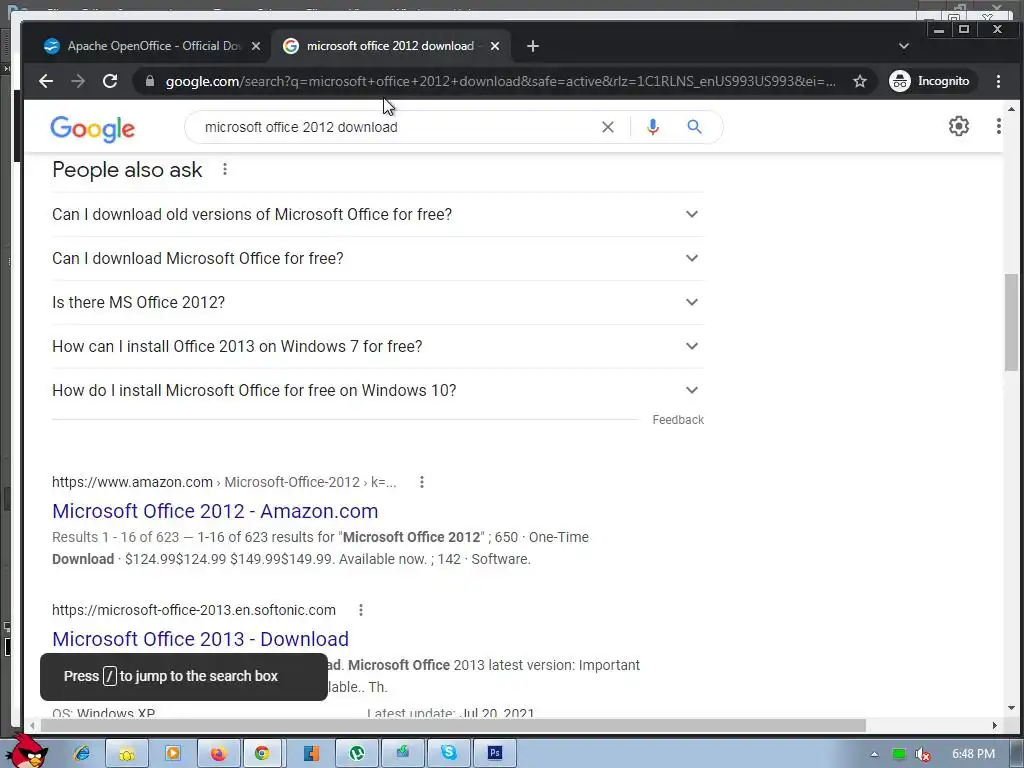The height and width of the screenshot is (768, 1024).
Task: Expand "Can I download old versions" question
Action: [x=377, y=214]
